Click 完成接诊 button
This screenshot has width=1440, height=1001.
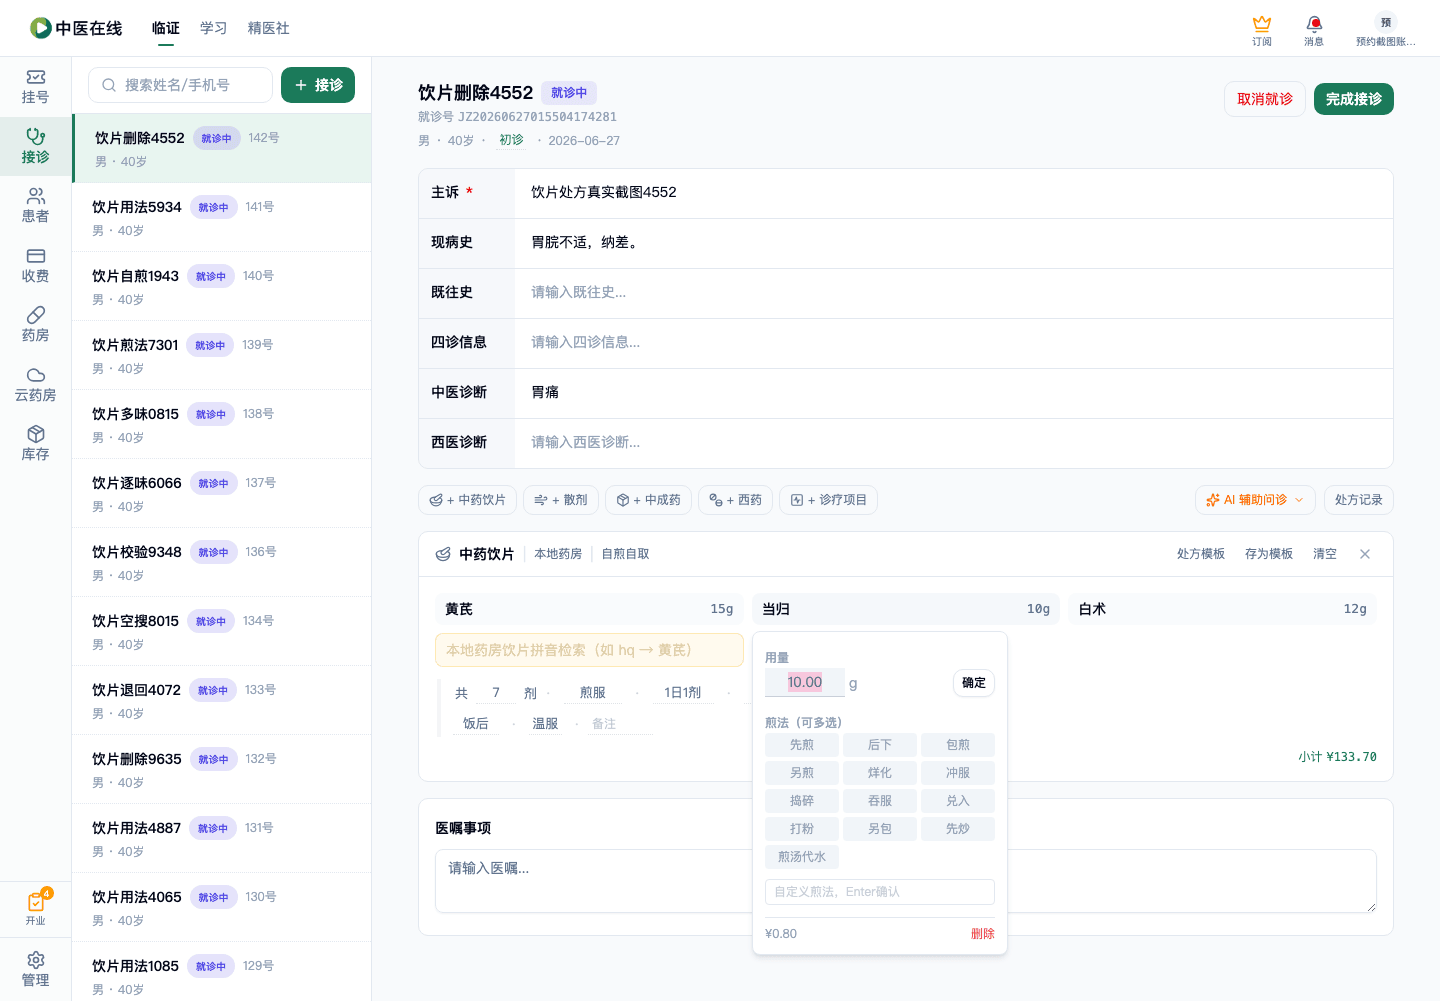pyautogui.click(x=1354, y=99)
